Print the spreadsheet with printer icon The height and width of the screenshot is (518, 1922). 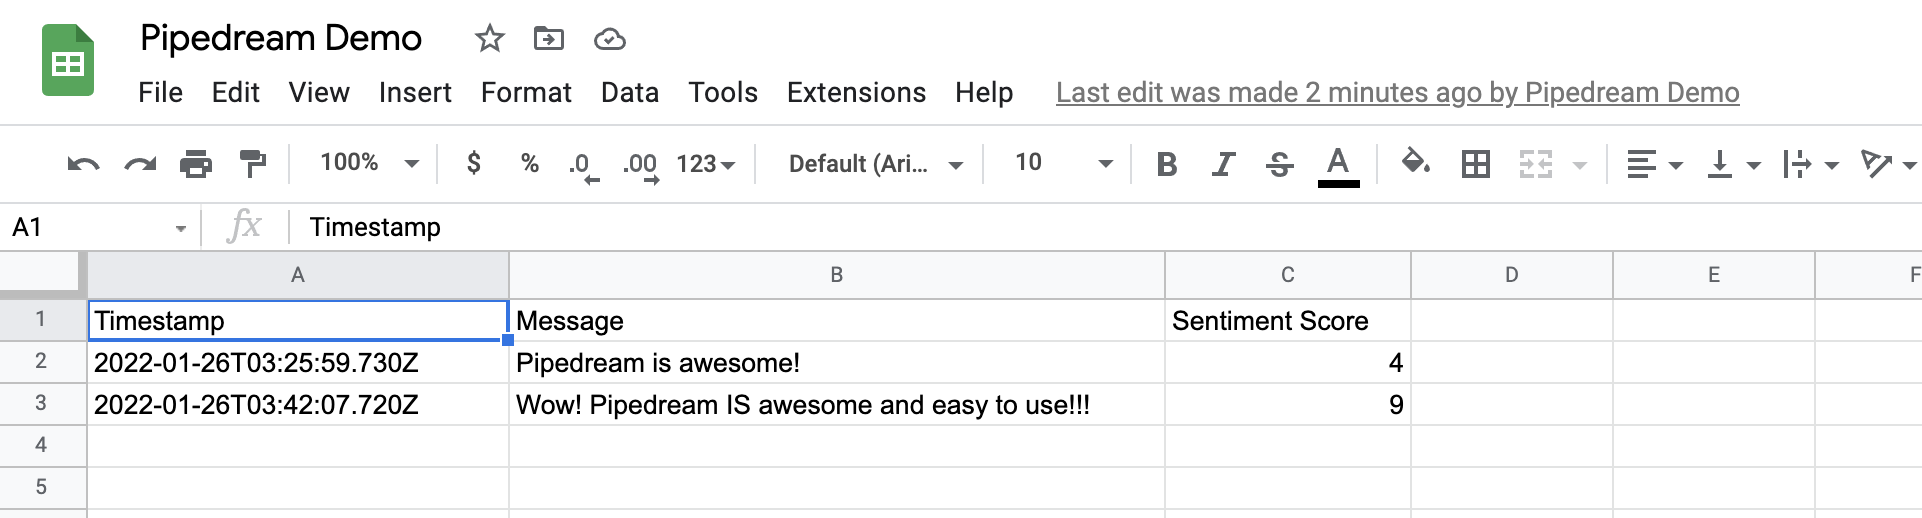pyautogui.click(x=196, y=164)
